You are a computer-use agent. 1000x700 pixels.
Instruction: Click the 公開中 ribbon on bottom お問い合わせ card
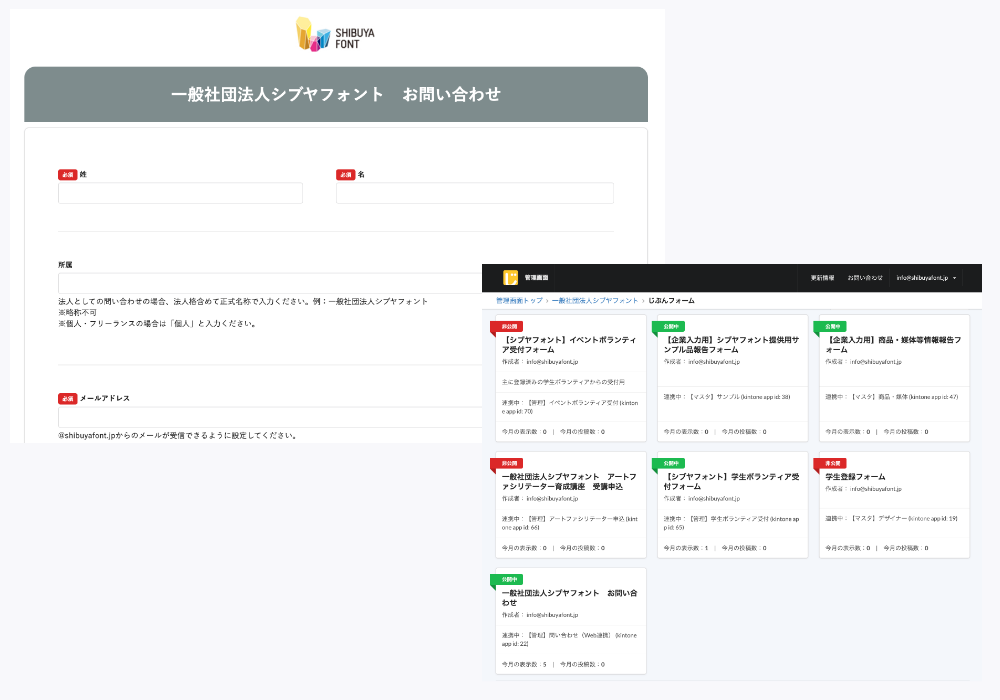coord(508,577)
